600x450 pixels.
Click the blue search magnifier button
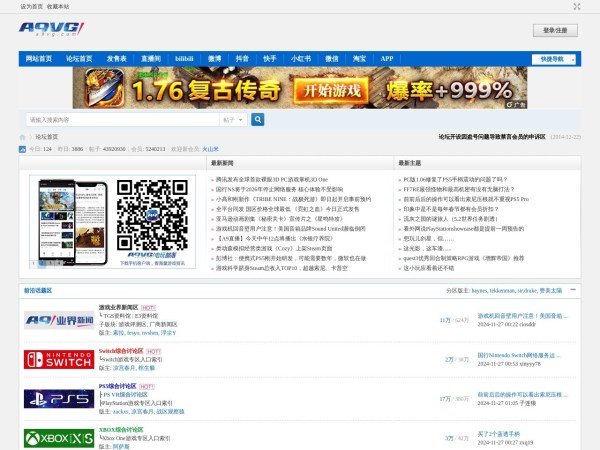pyautogui.click(x=258, y=119)
